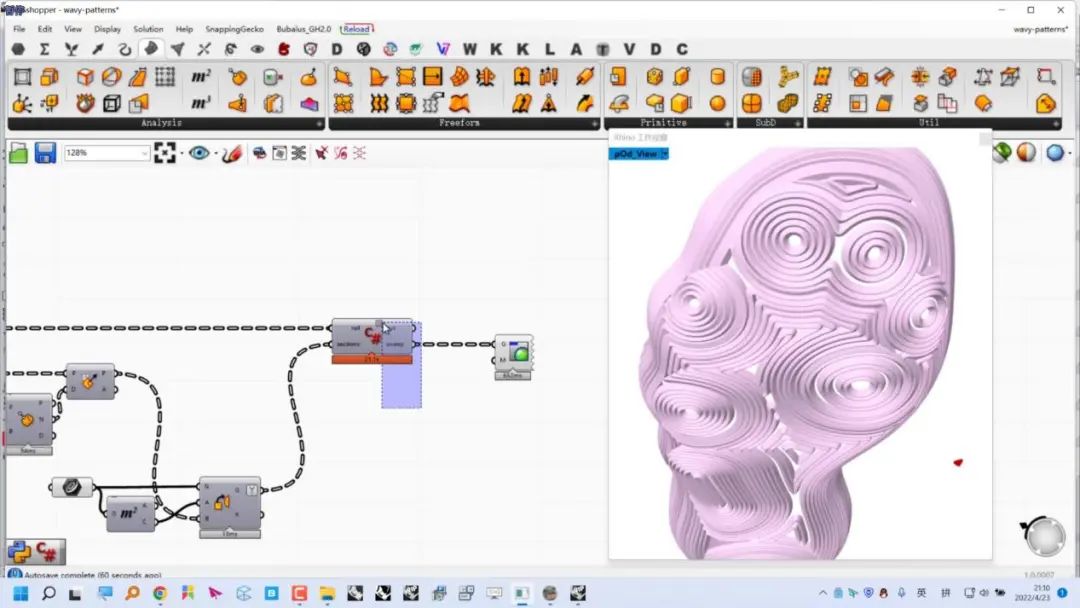1080x608 pixels.
Task: Open the SnappingGecko menu
Action: (234, 29)
